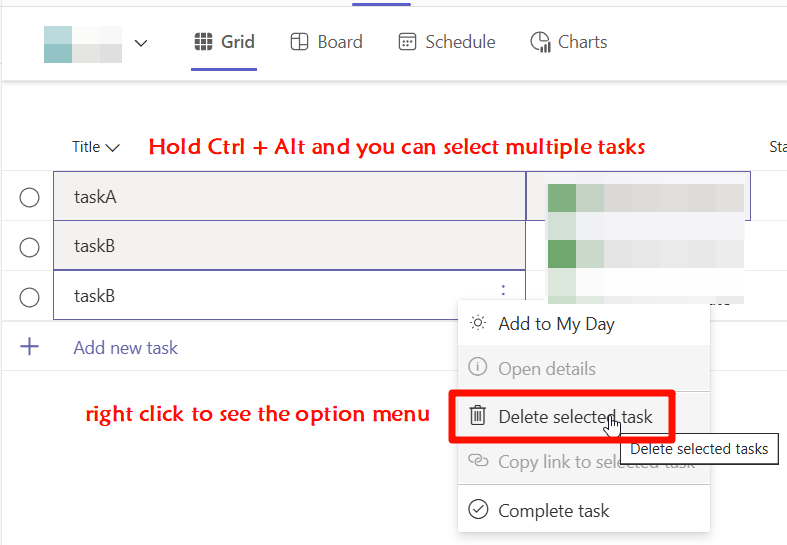Click the plus icon to add task
The width and height of the screenshot is (787, 545).
click(x=29, y=346)
